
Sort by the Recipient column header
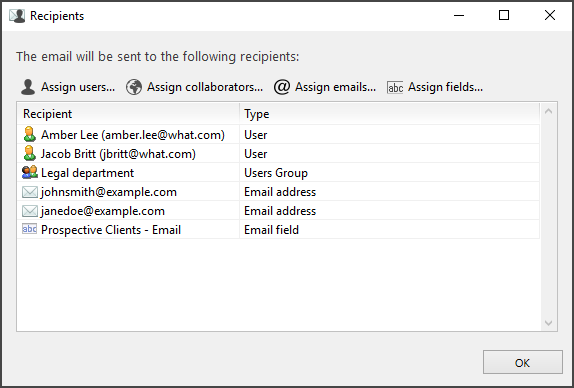coord(128,114)
